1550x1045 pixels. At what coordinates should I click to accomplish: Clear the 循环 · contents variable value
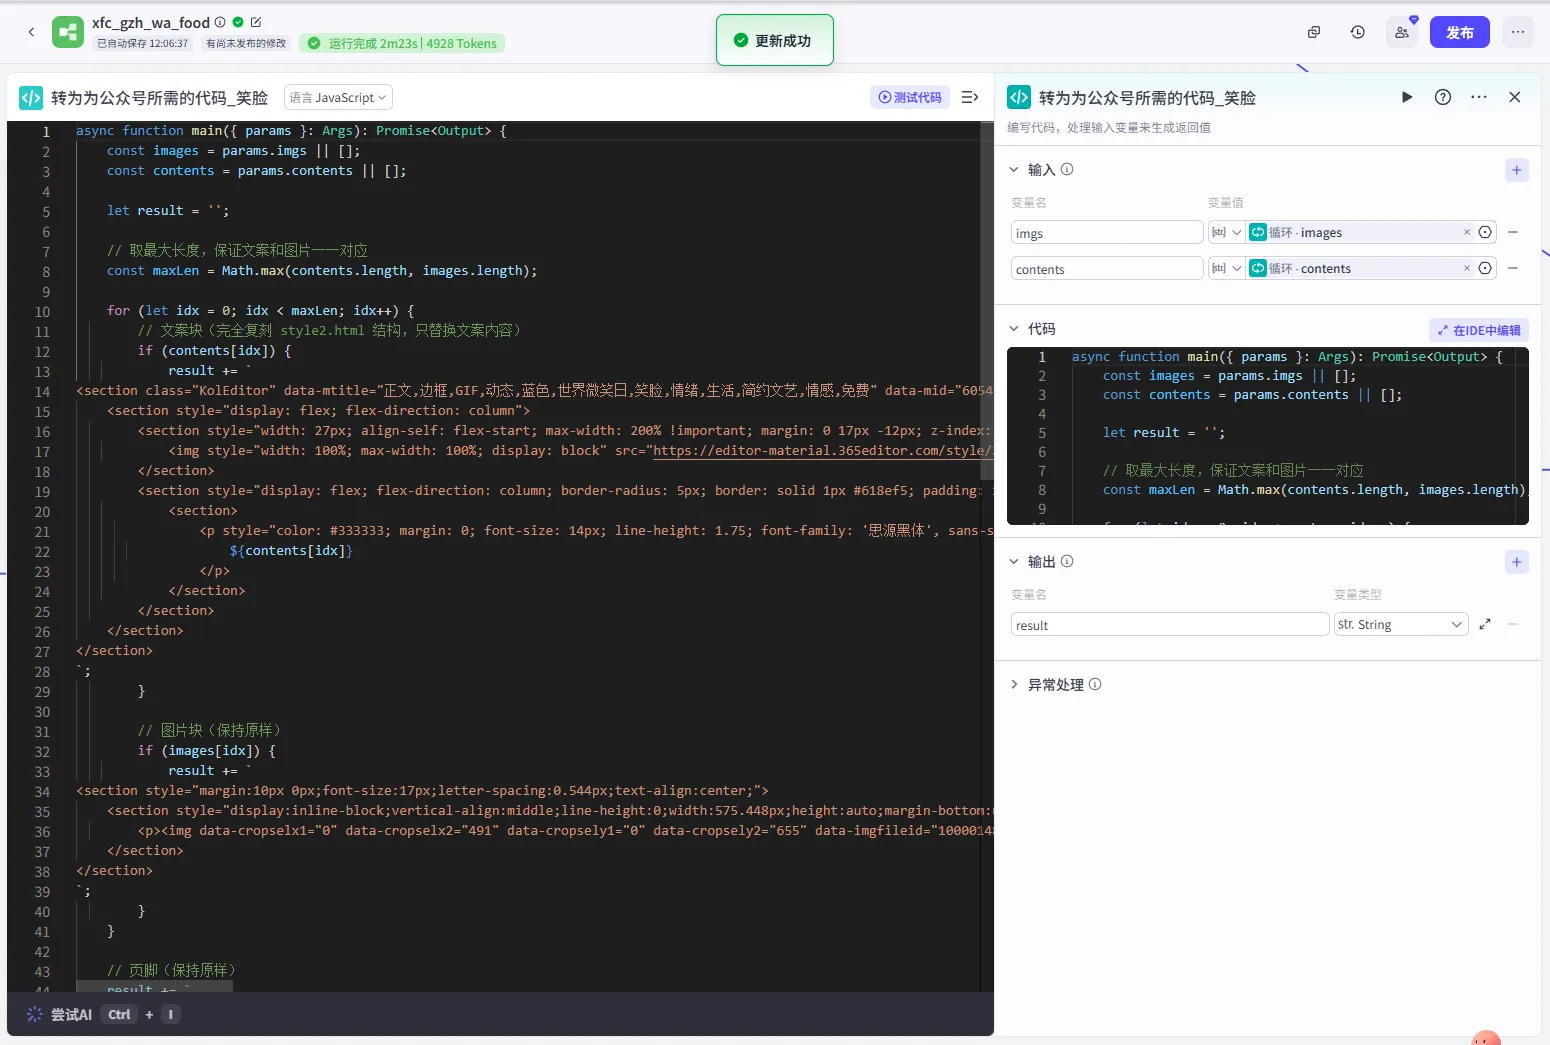(1467, 268)
